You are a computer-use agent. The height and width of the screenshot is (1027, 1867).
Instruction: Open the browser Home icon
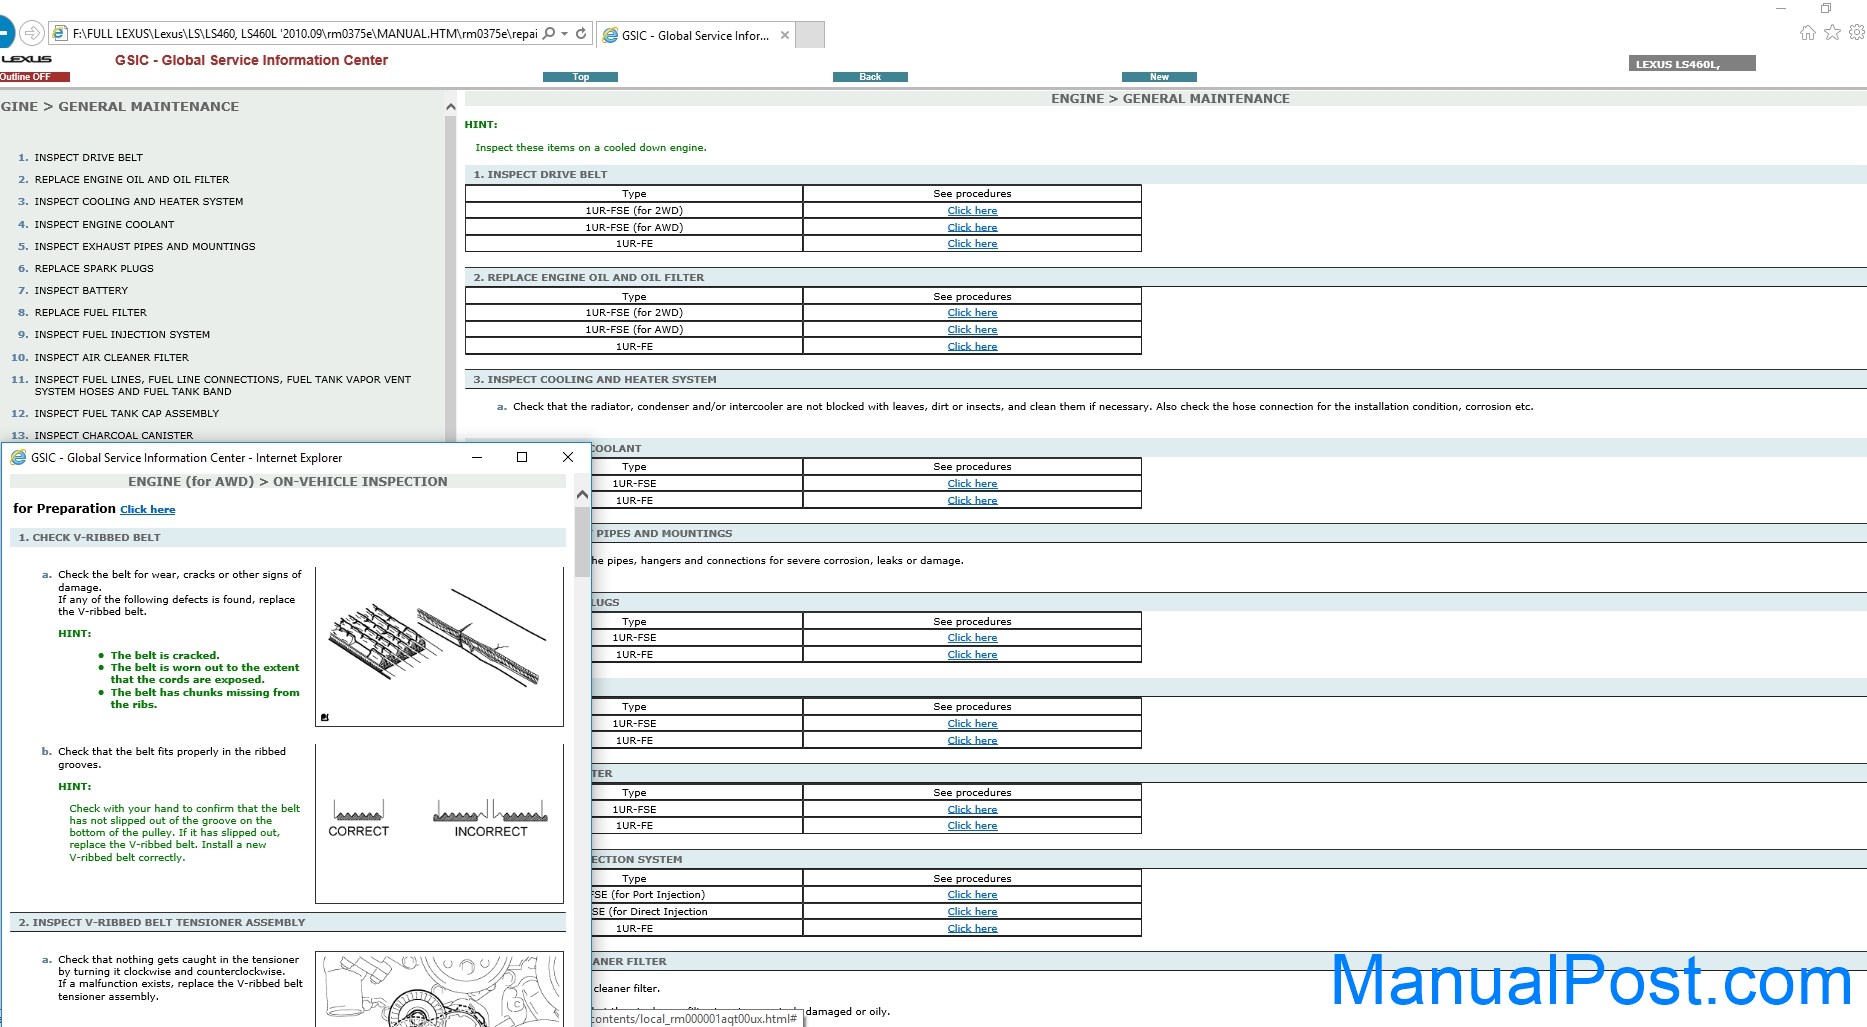pos(1808,32)
